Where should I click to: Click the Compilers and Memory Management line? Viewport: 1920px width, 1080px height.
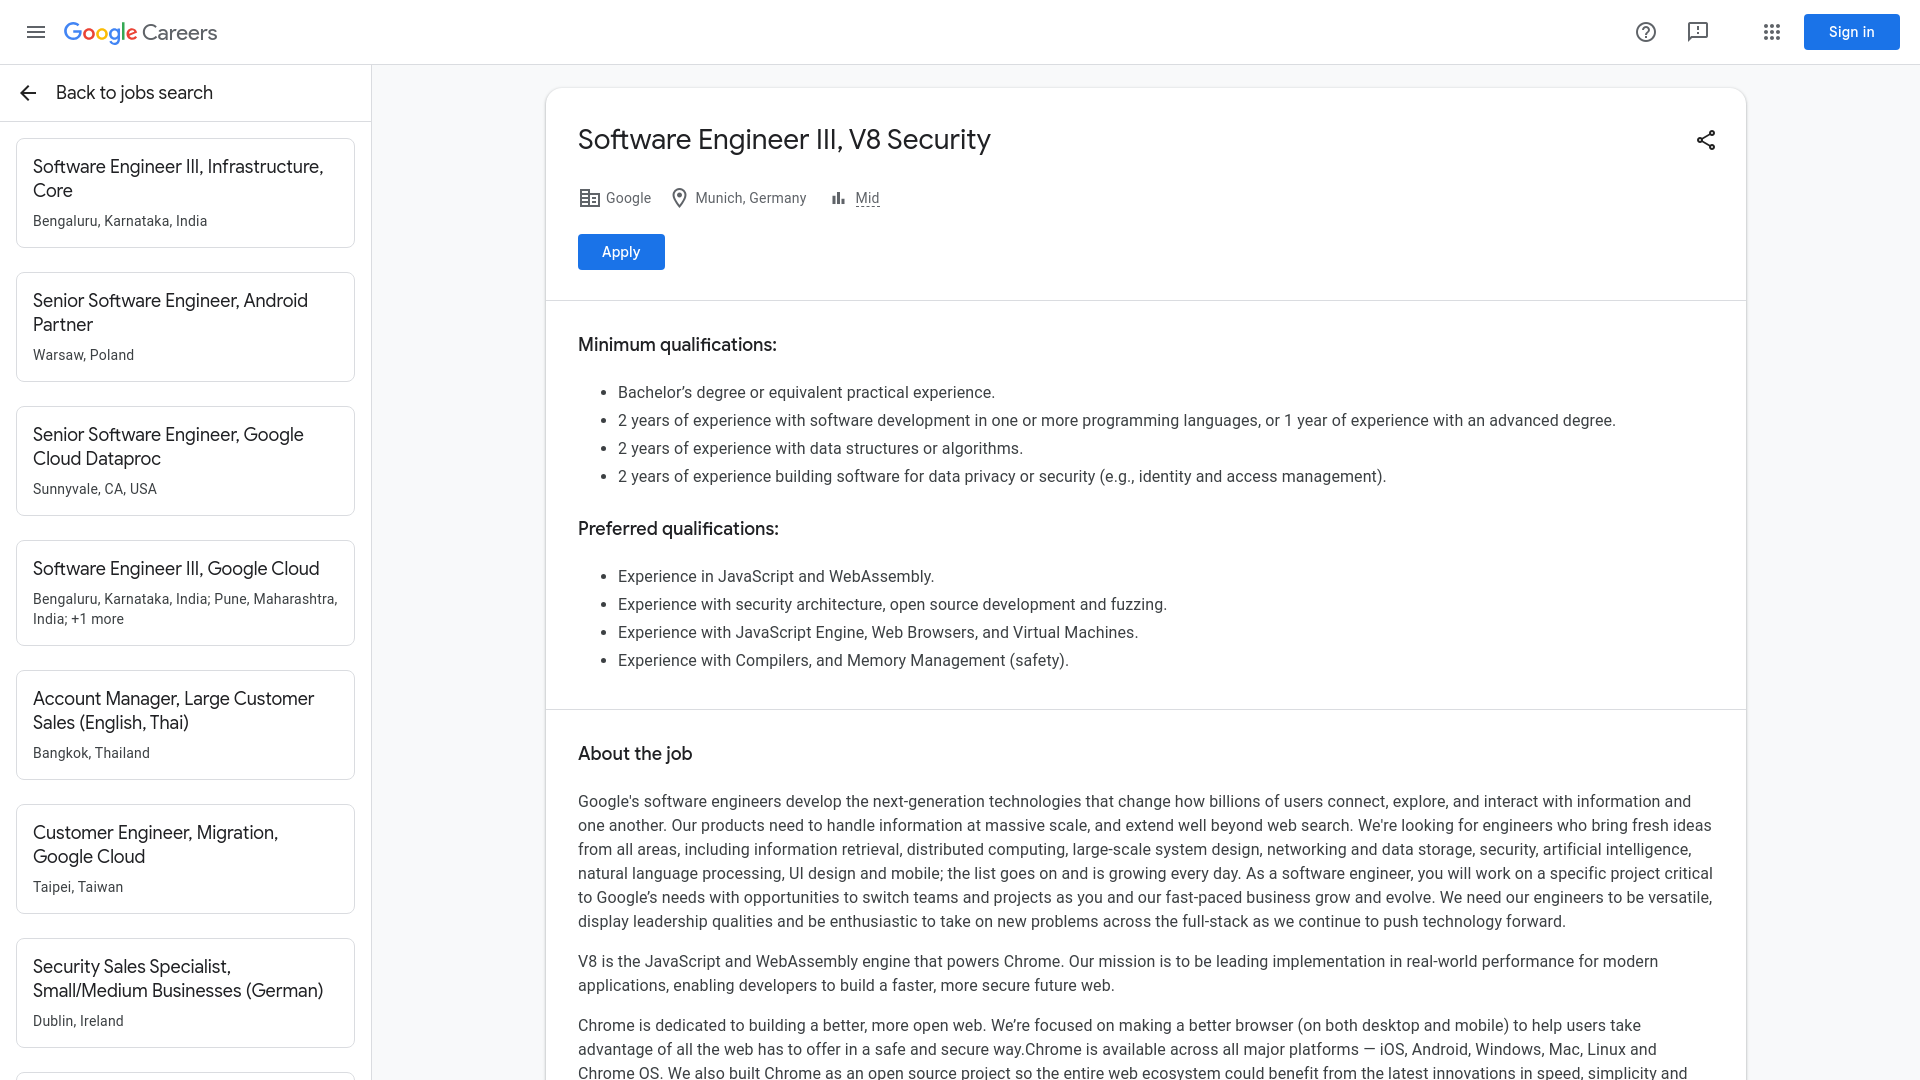(843, 661)
